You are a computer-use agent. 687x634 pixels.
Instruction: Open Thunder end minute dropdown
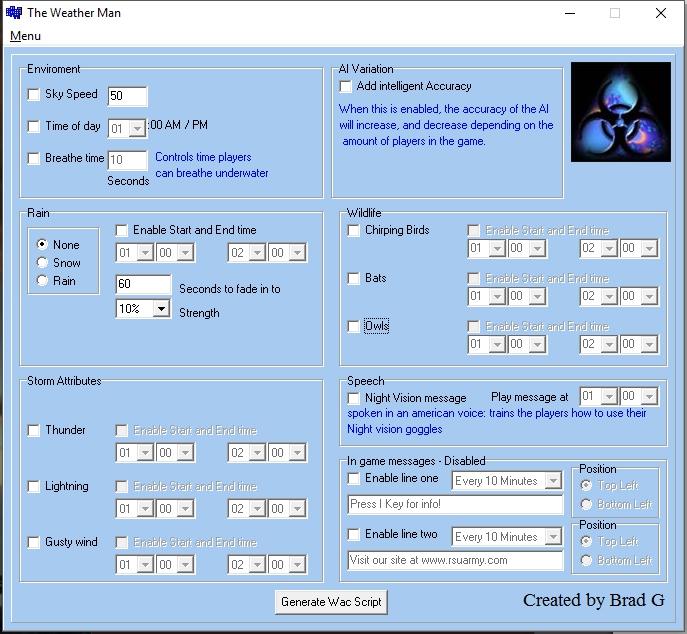point(287,453)
